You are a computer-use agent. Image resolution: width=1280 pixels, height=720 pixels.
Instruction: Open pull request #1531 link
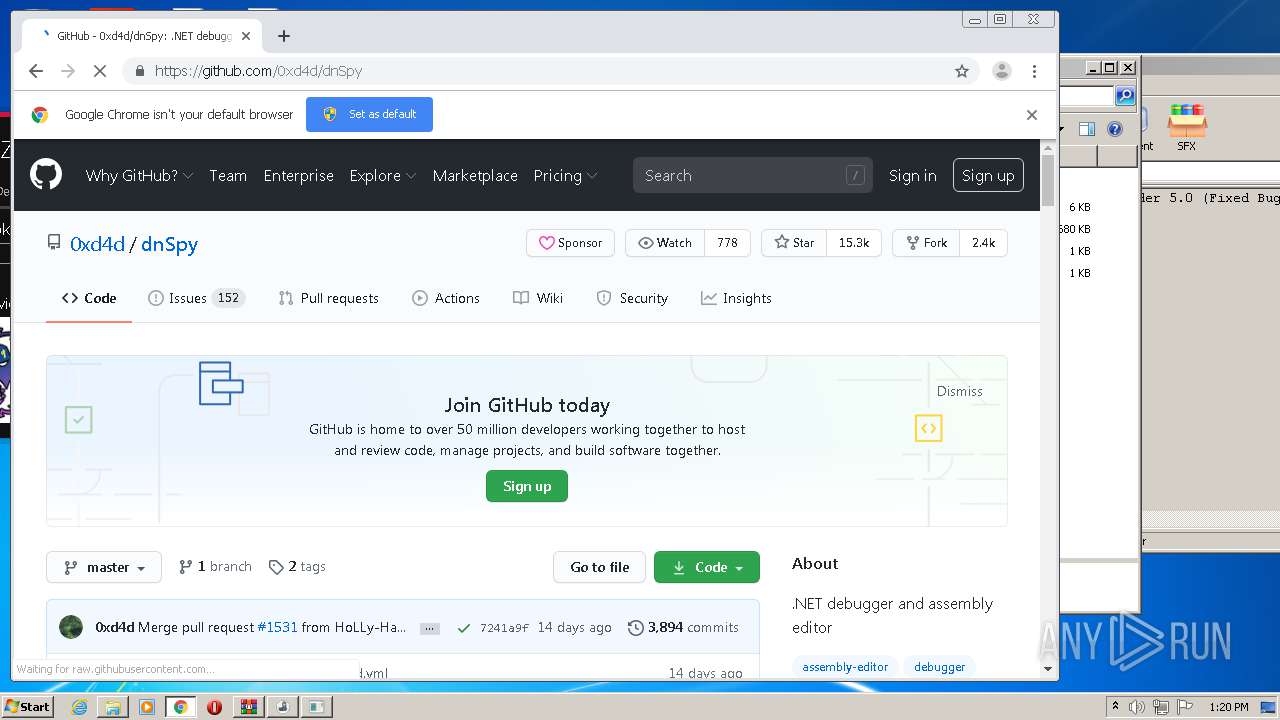[277, 627]
